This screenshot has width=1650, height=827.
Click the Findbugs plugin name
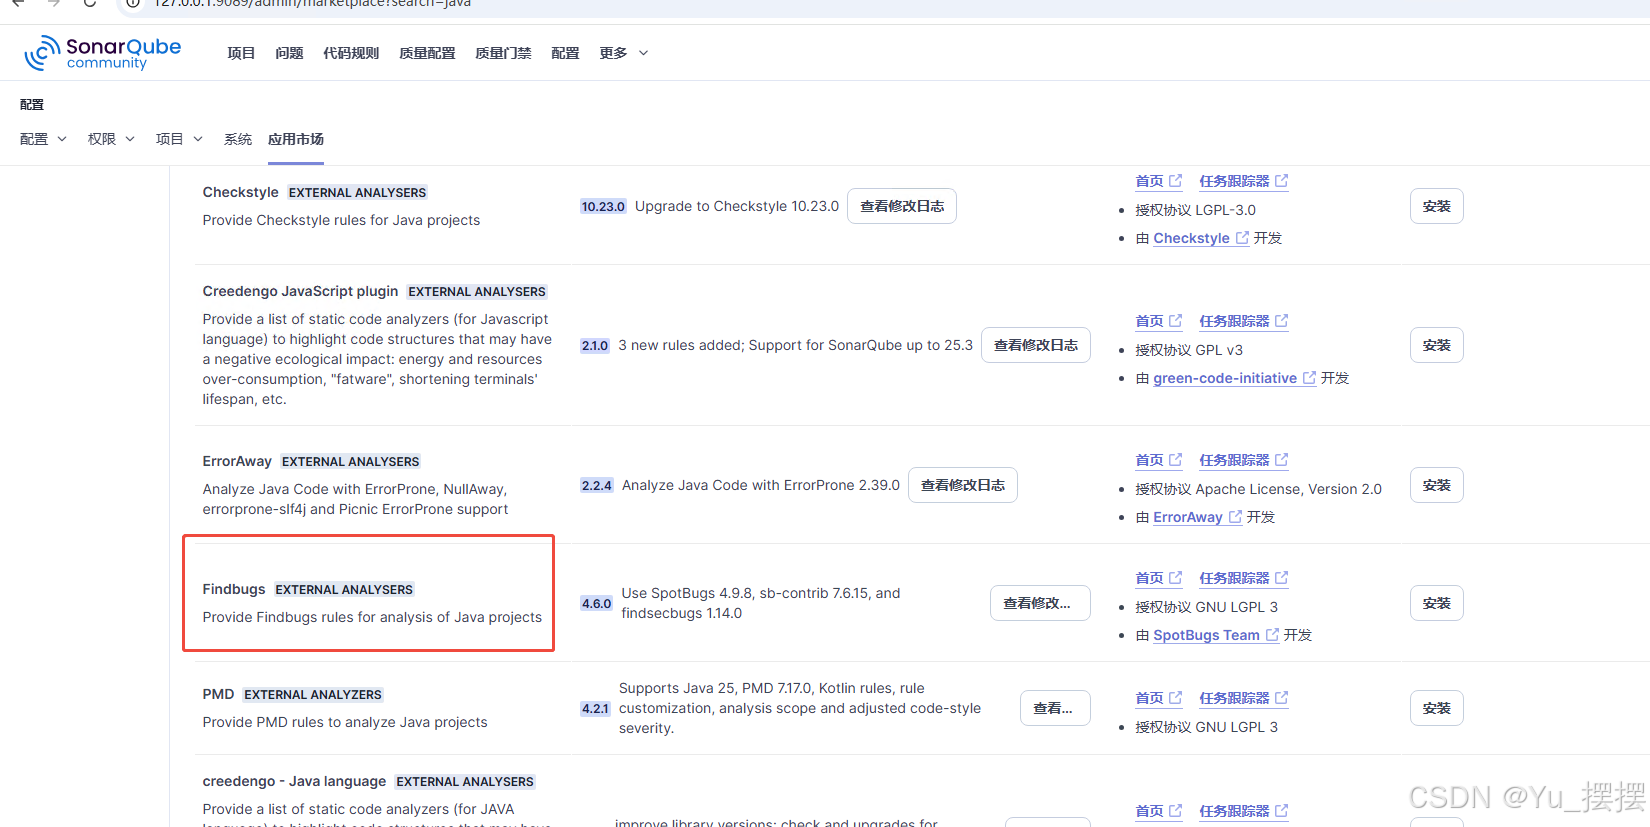tap(234, 589)
